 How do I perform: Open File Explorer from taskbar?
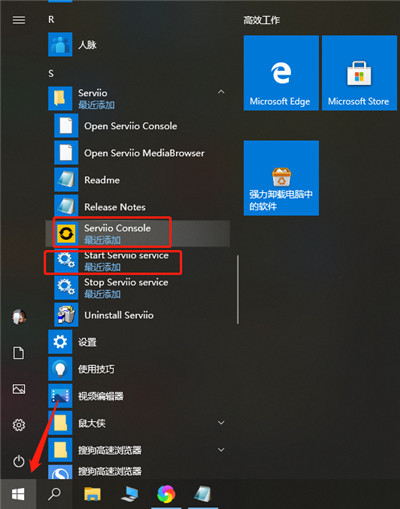[92, 494]
